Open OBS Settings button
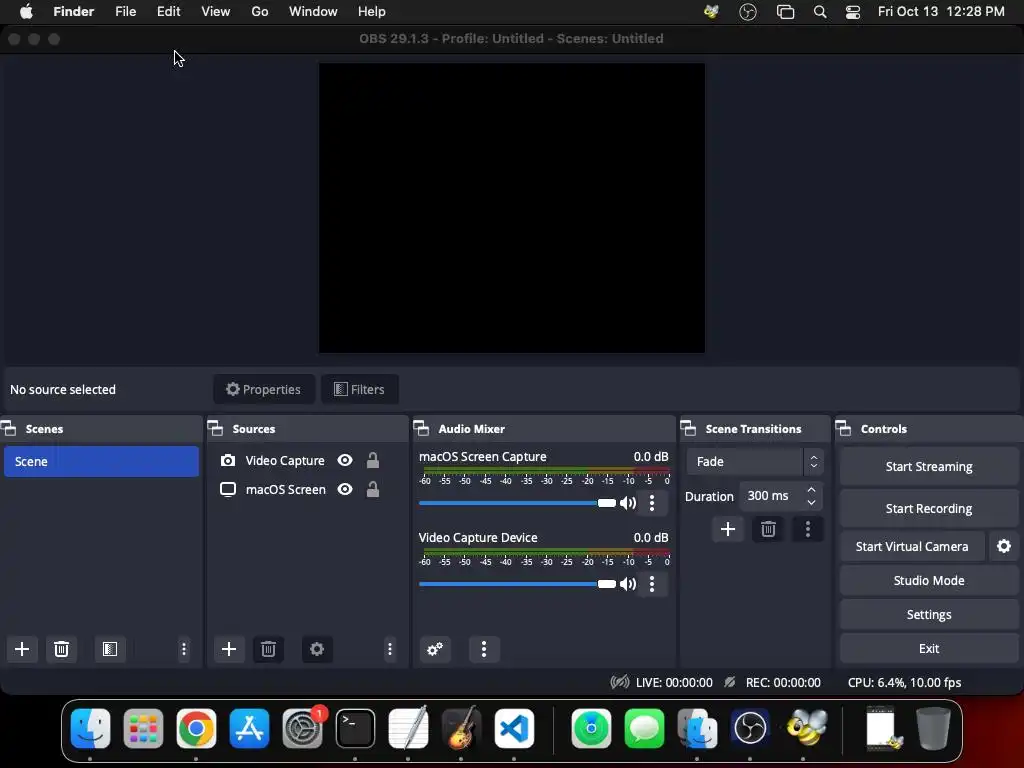The height and width of the screenshot is (768, 1024). (929, 615)
